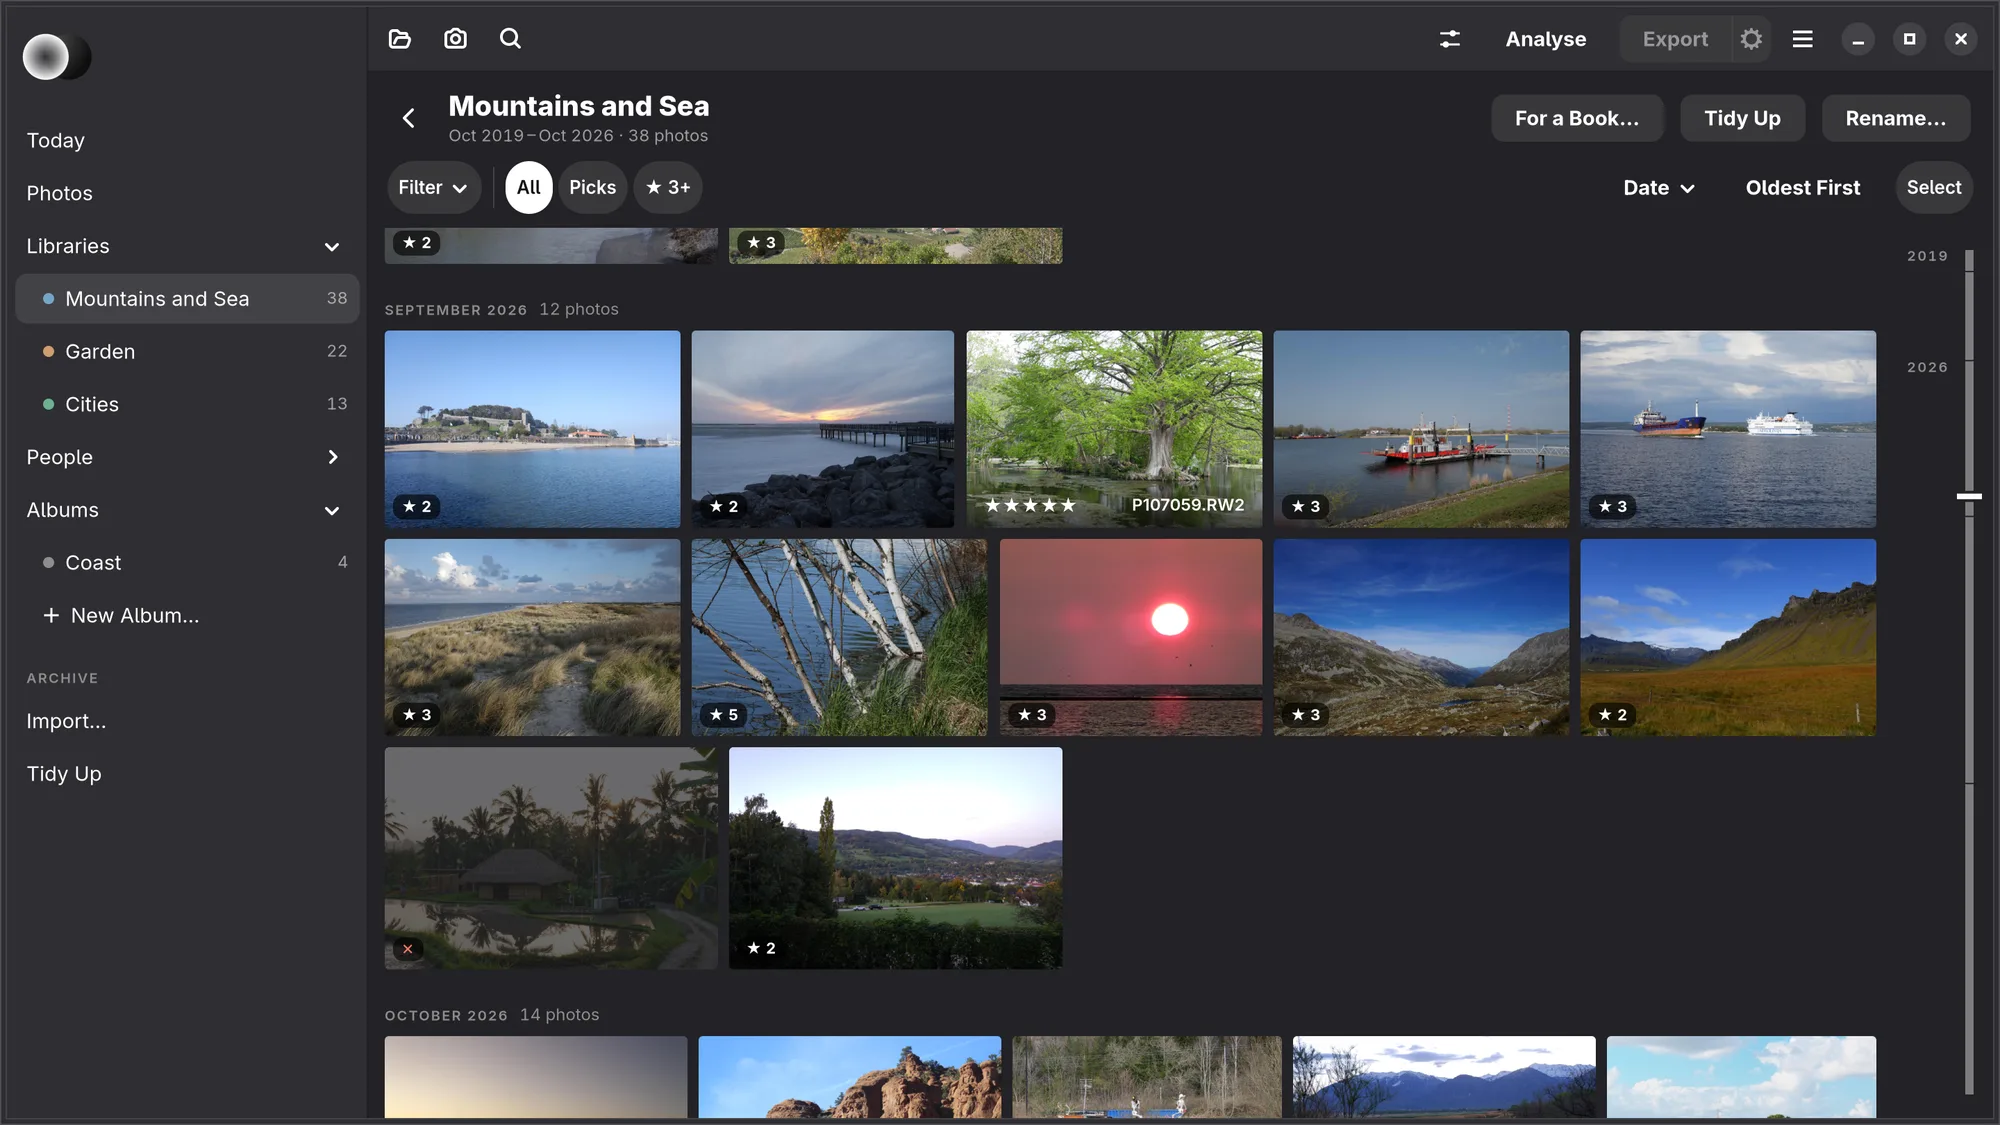2000x1125 pixels.
Task: Toggle the Oldest First sort order
Action: click(x=1802, y=188)
